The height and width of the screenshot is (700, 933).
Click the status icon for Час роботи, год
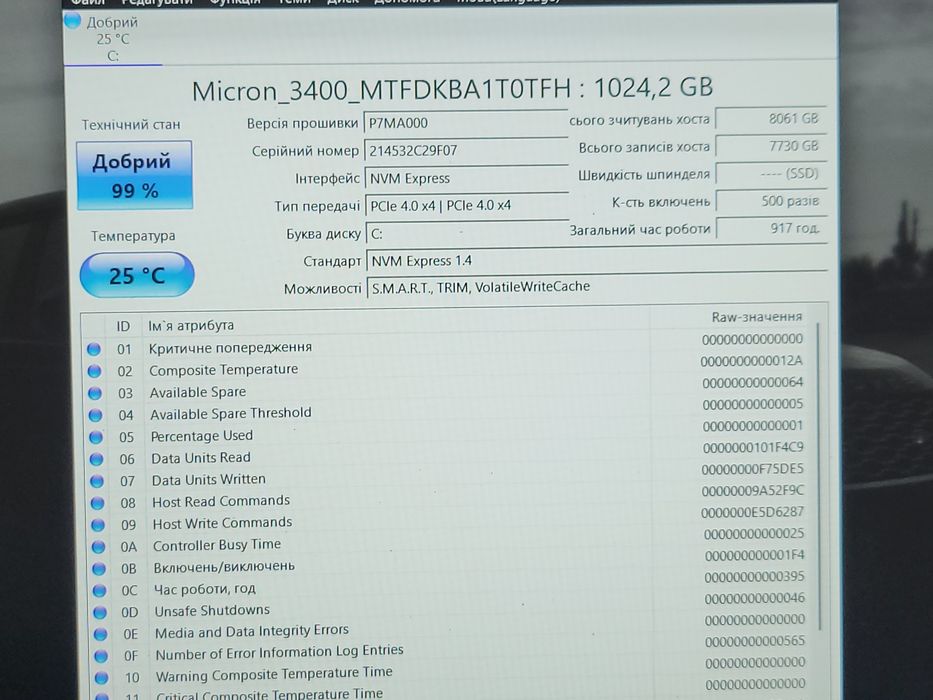click(x=100, y=590)
